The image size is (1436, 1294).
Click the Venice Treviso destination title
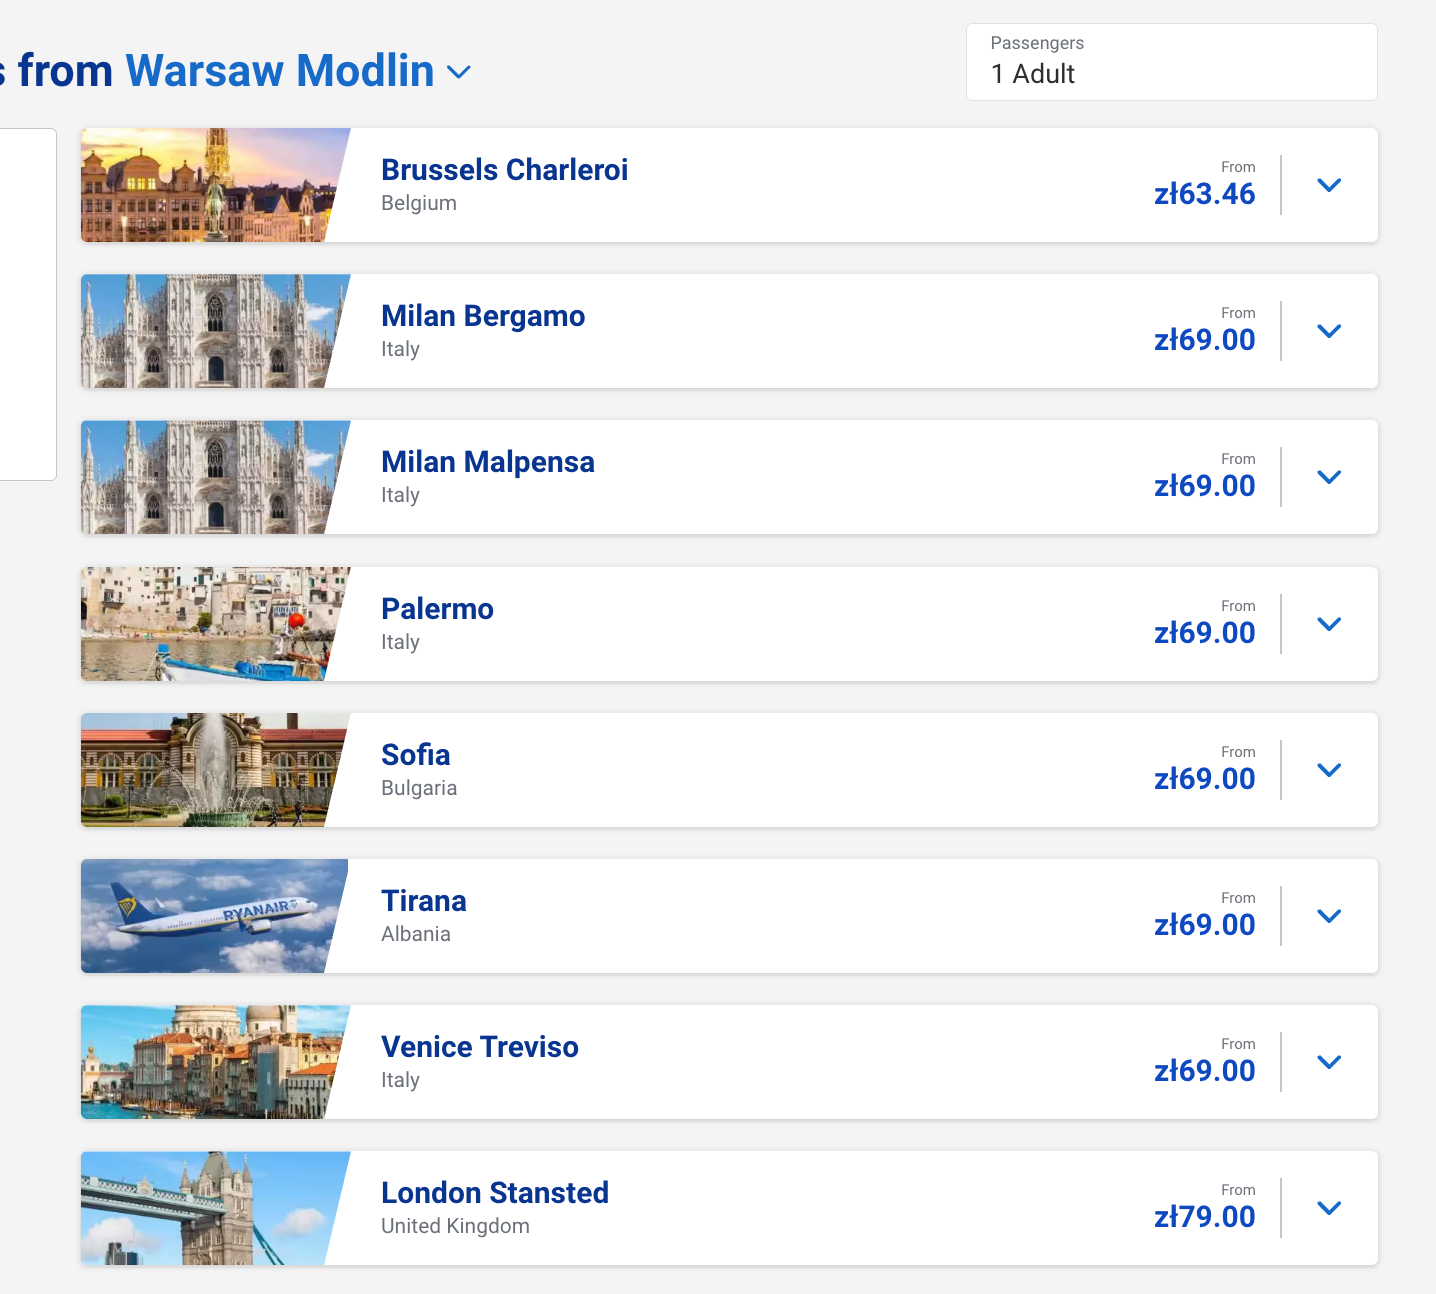[480, 1047]
